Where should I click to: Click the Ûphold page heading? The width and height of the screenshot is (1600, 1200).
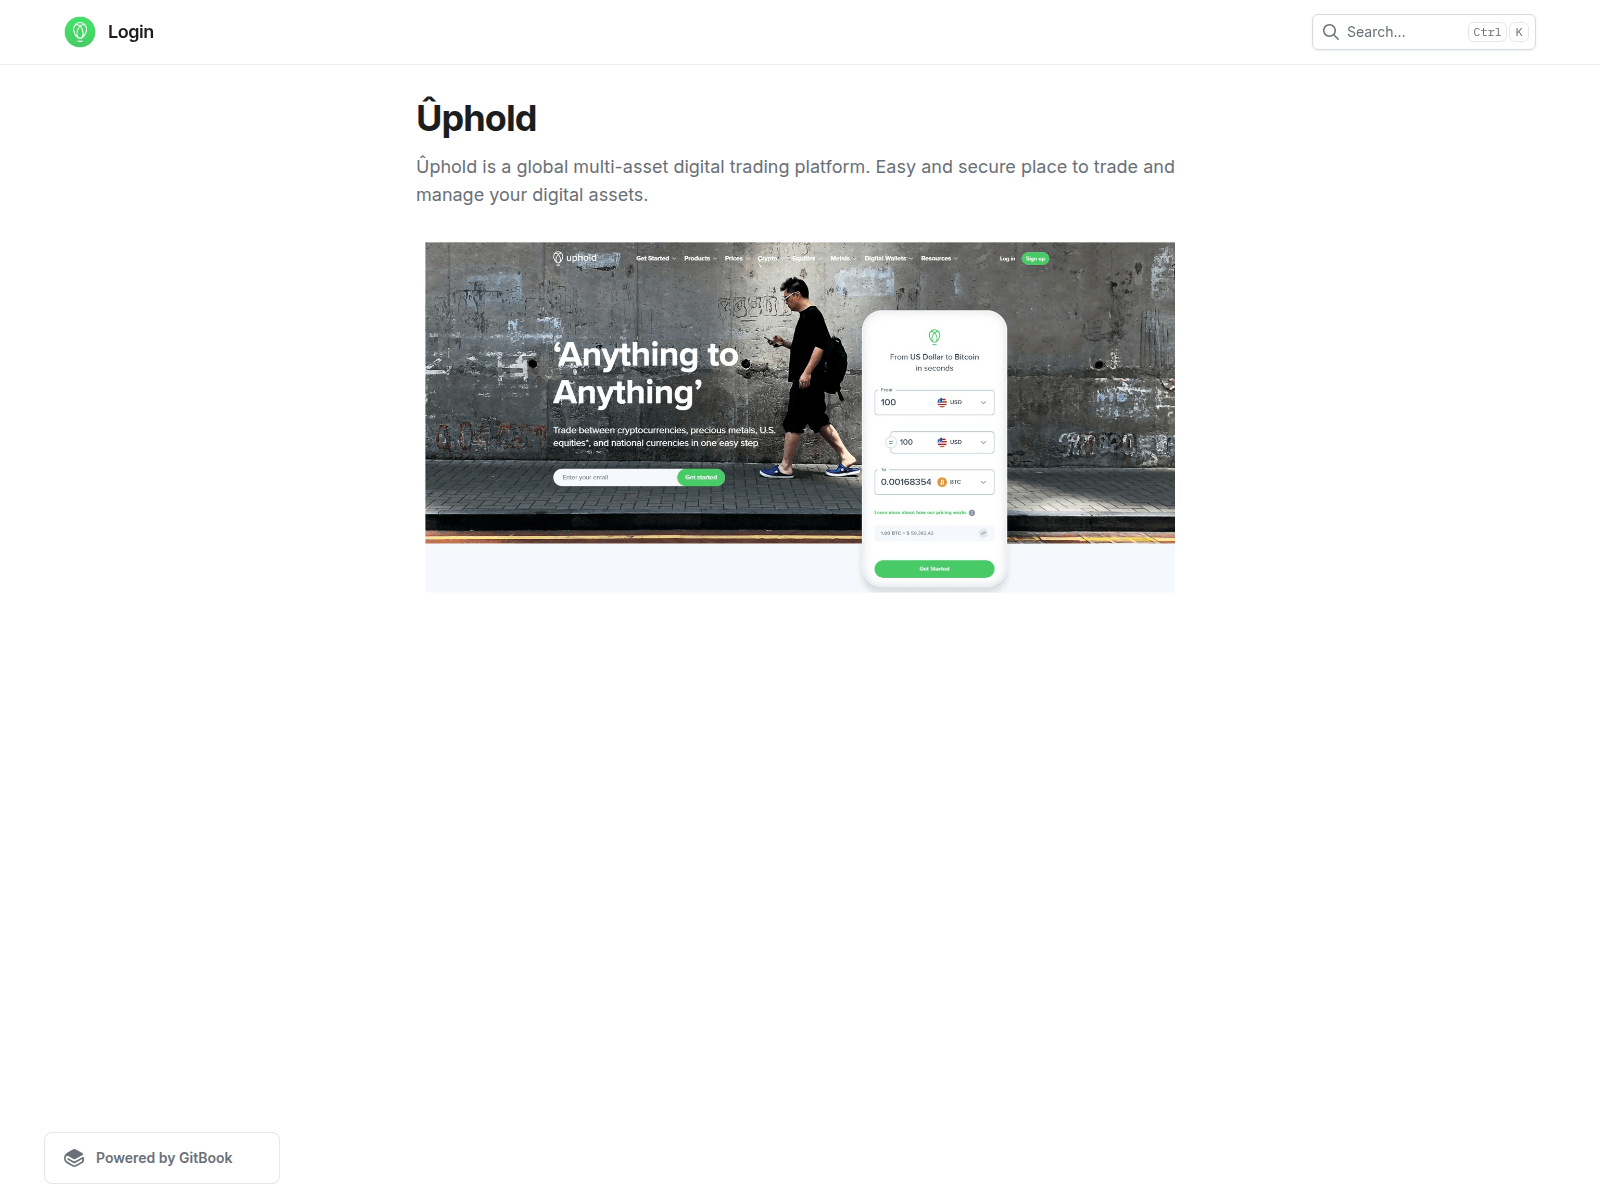[x=476, y=117]
